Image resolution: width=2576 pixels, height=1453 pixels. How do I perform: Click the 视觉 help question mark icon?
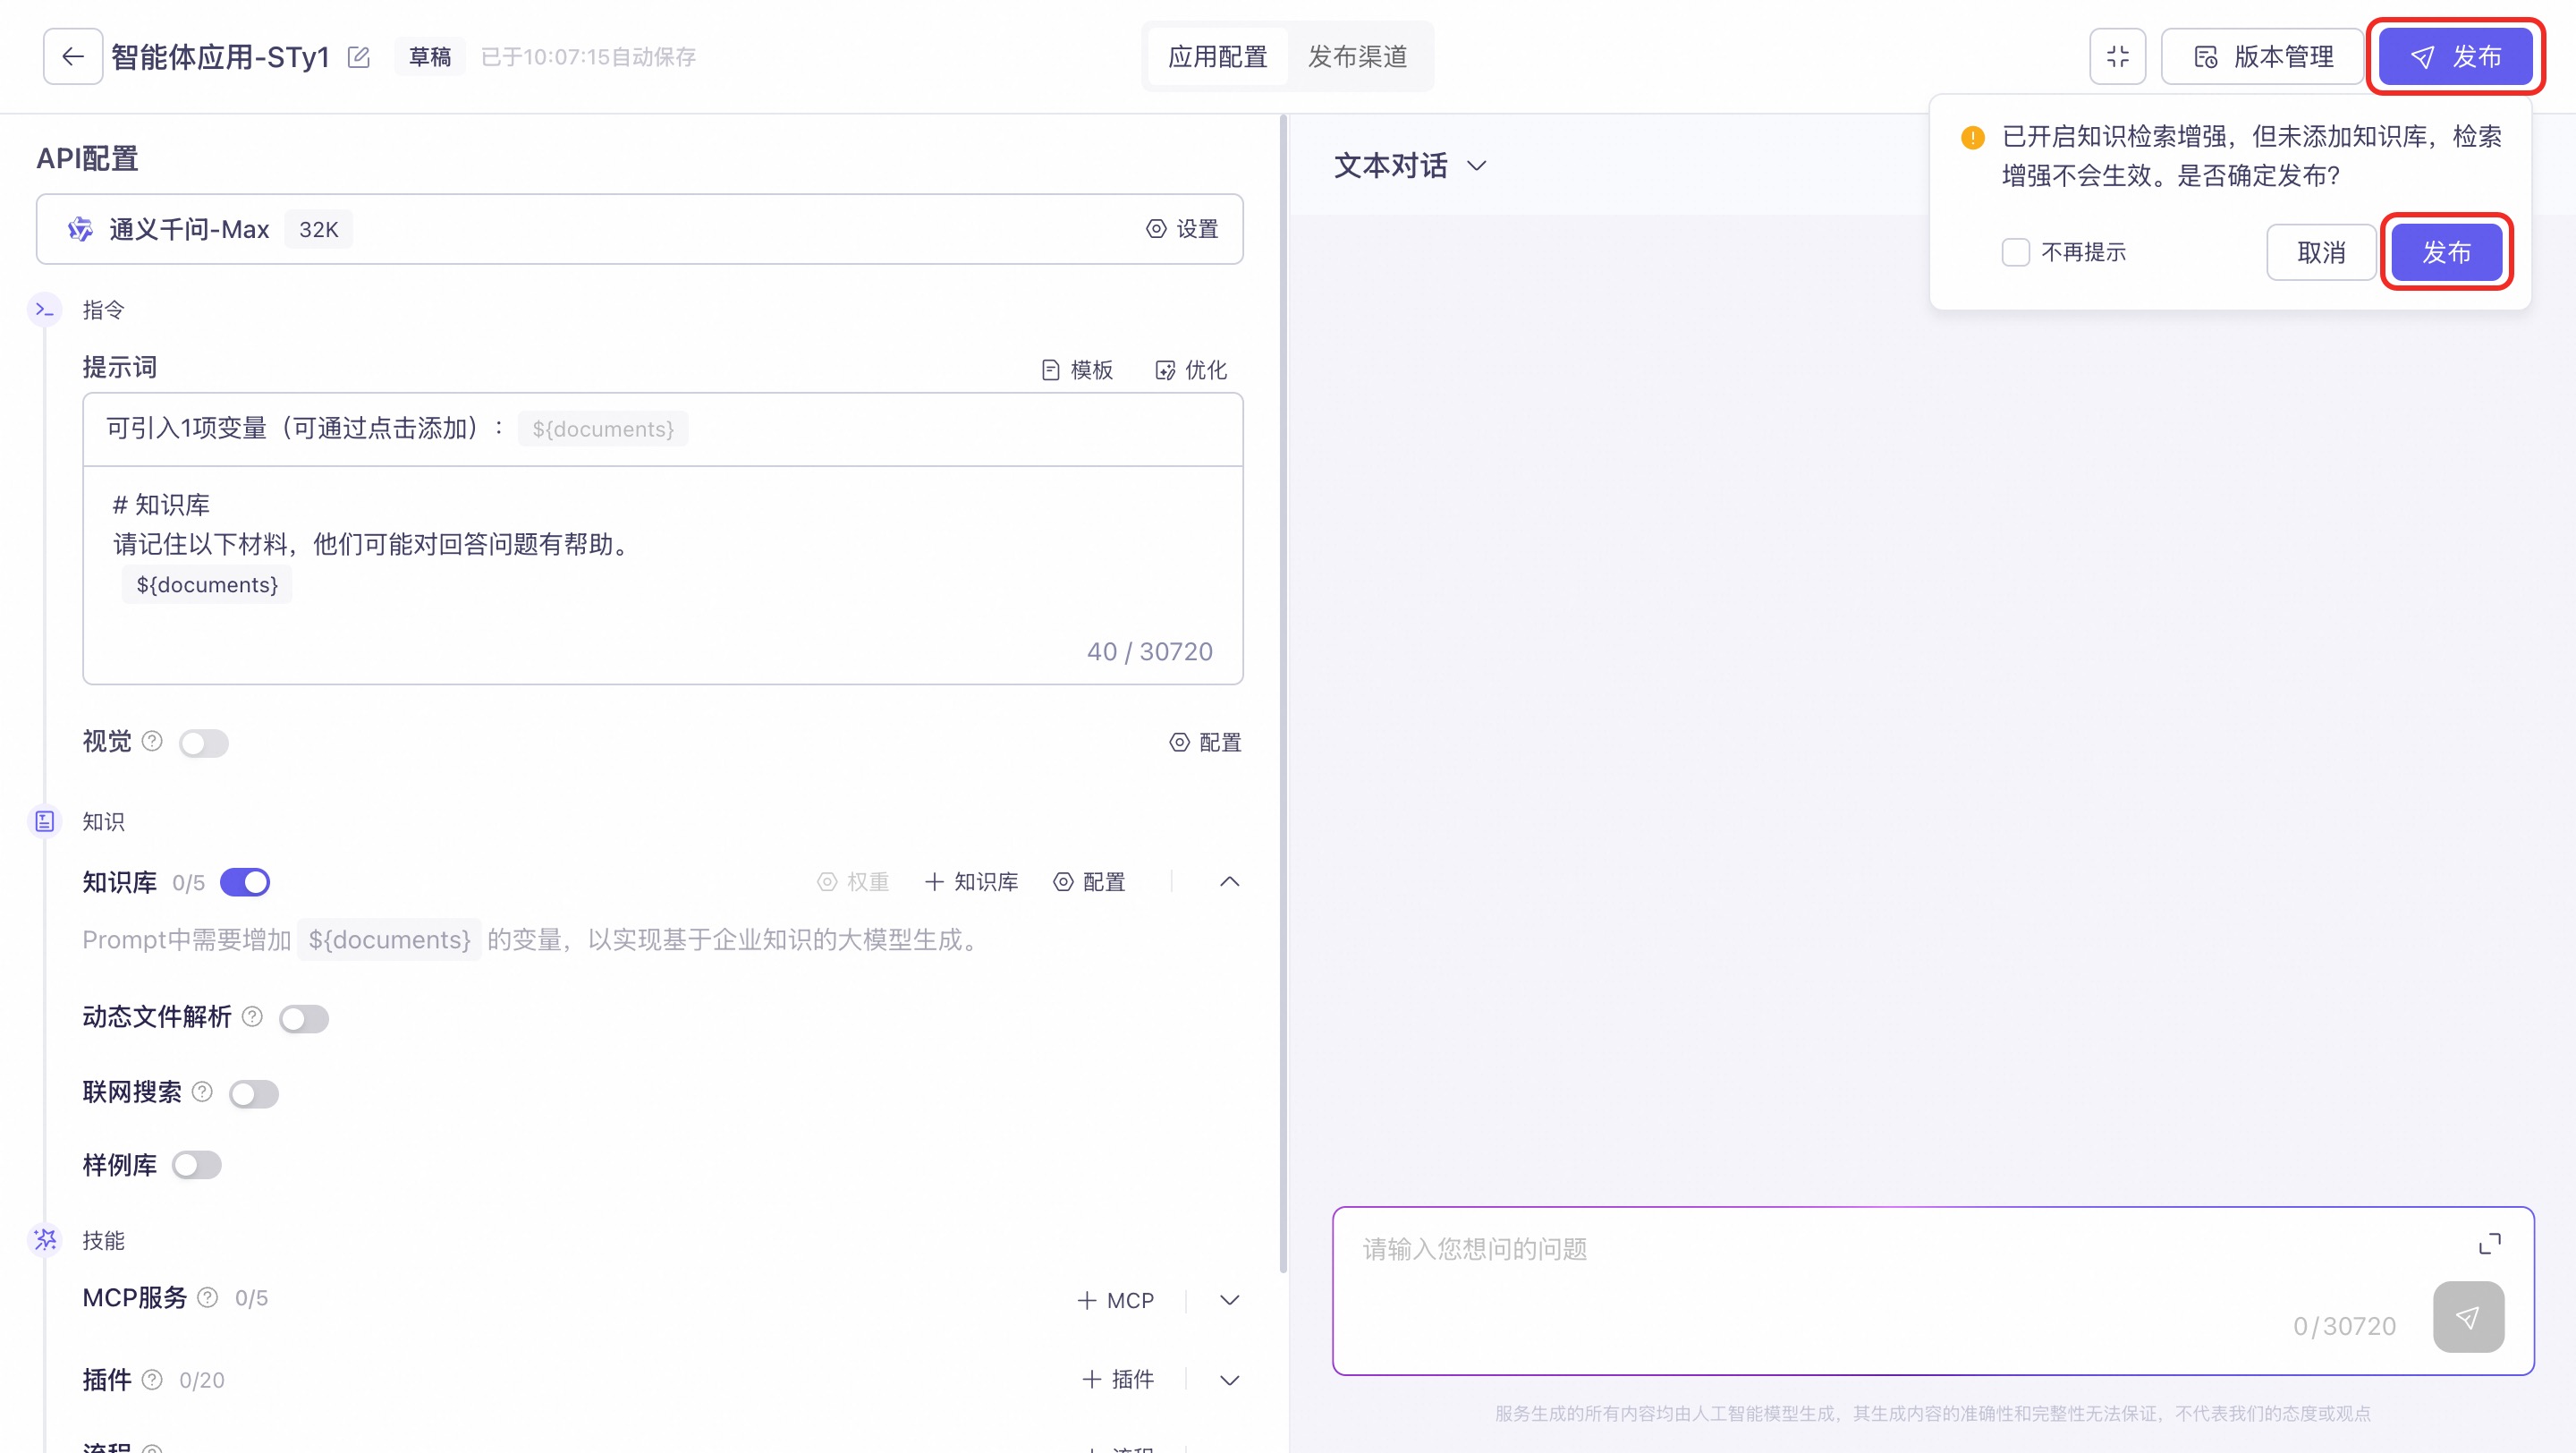click(152, 741)
